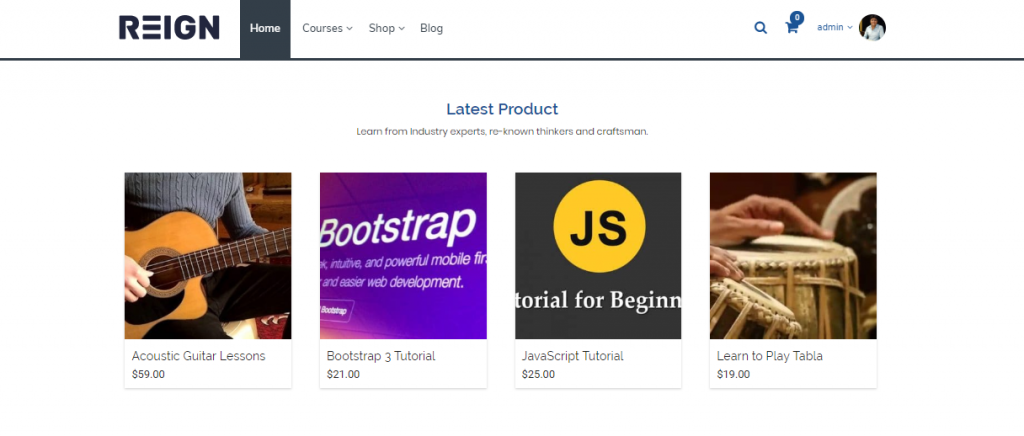Screen dimensions: 1024x436
Task: Expand the admin user dropdown
Action: [835, 27]
